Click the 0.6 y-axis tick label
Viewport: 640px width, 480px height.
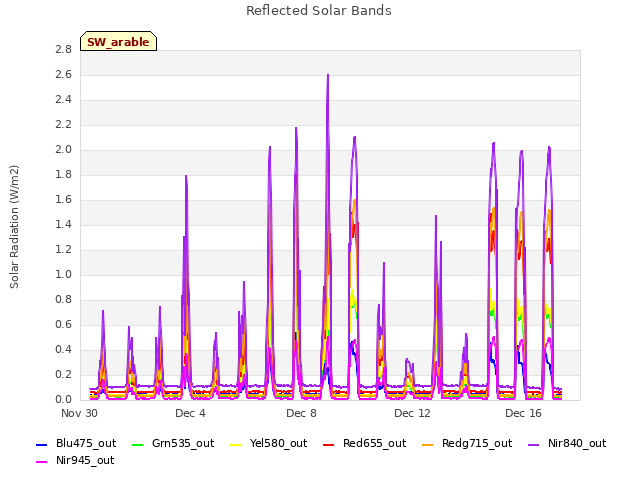click(64, 324)
